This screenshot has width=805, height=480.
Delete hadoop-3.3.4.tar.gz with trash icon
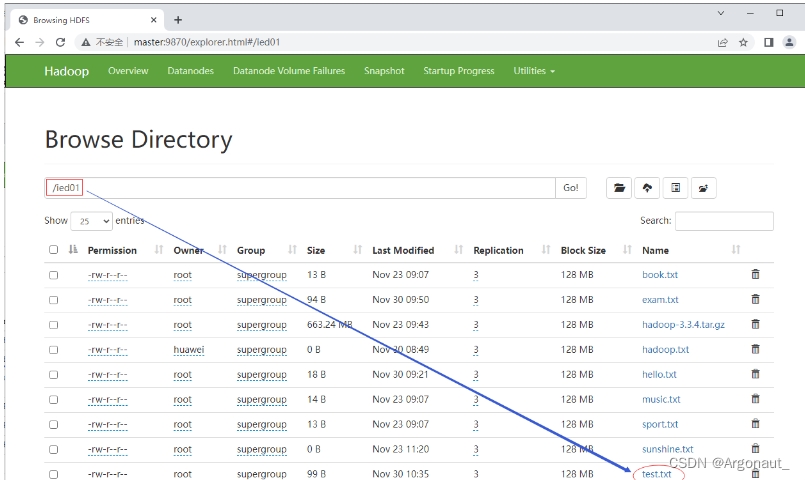(755, 324)
